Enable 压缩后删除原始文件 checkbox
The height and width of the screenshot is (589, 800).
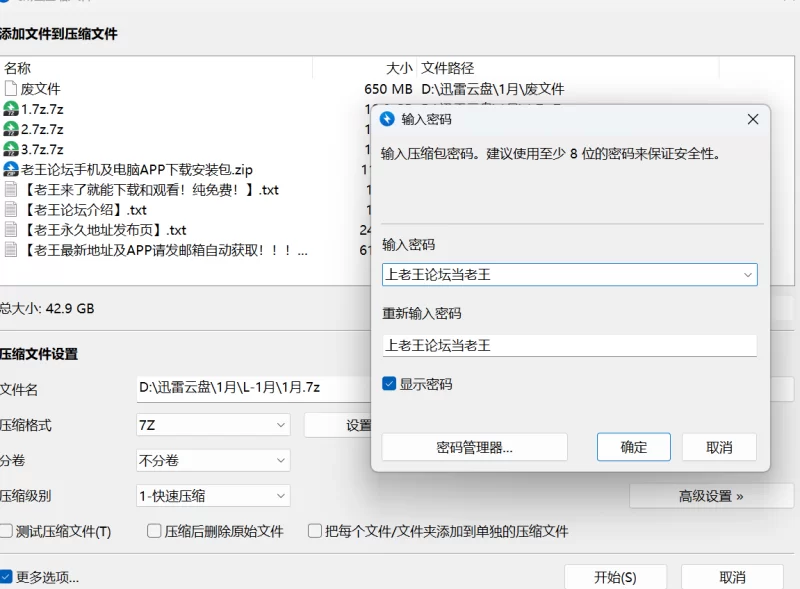[155, 531]
